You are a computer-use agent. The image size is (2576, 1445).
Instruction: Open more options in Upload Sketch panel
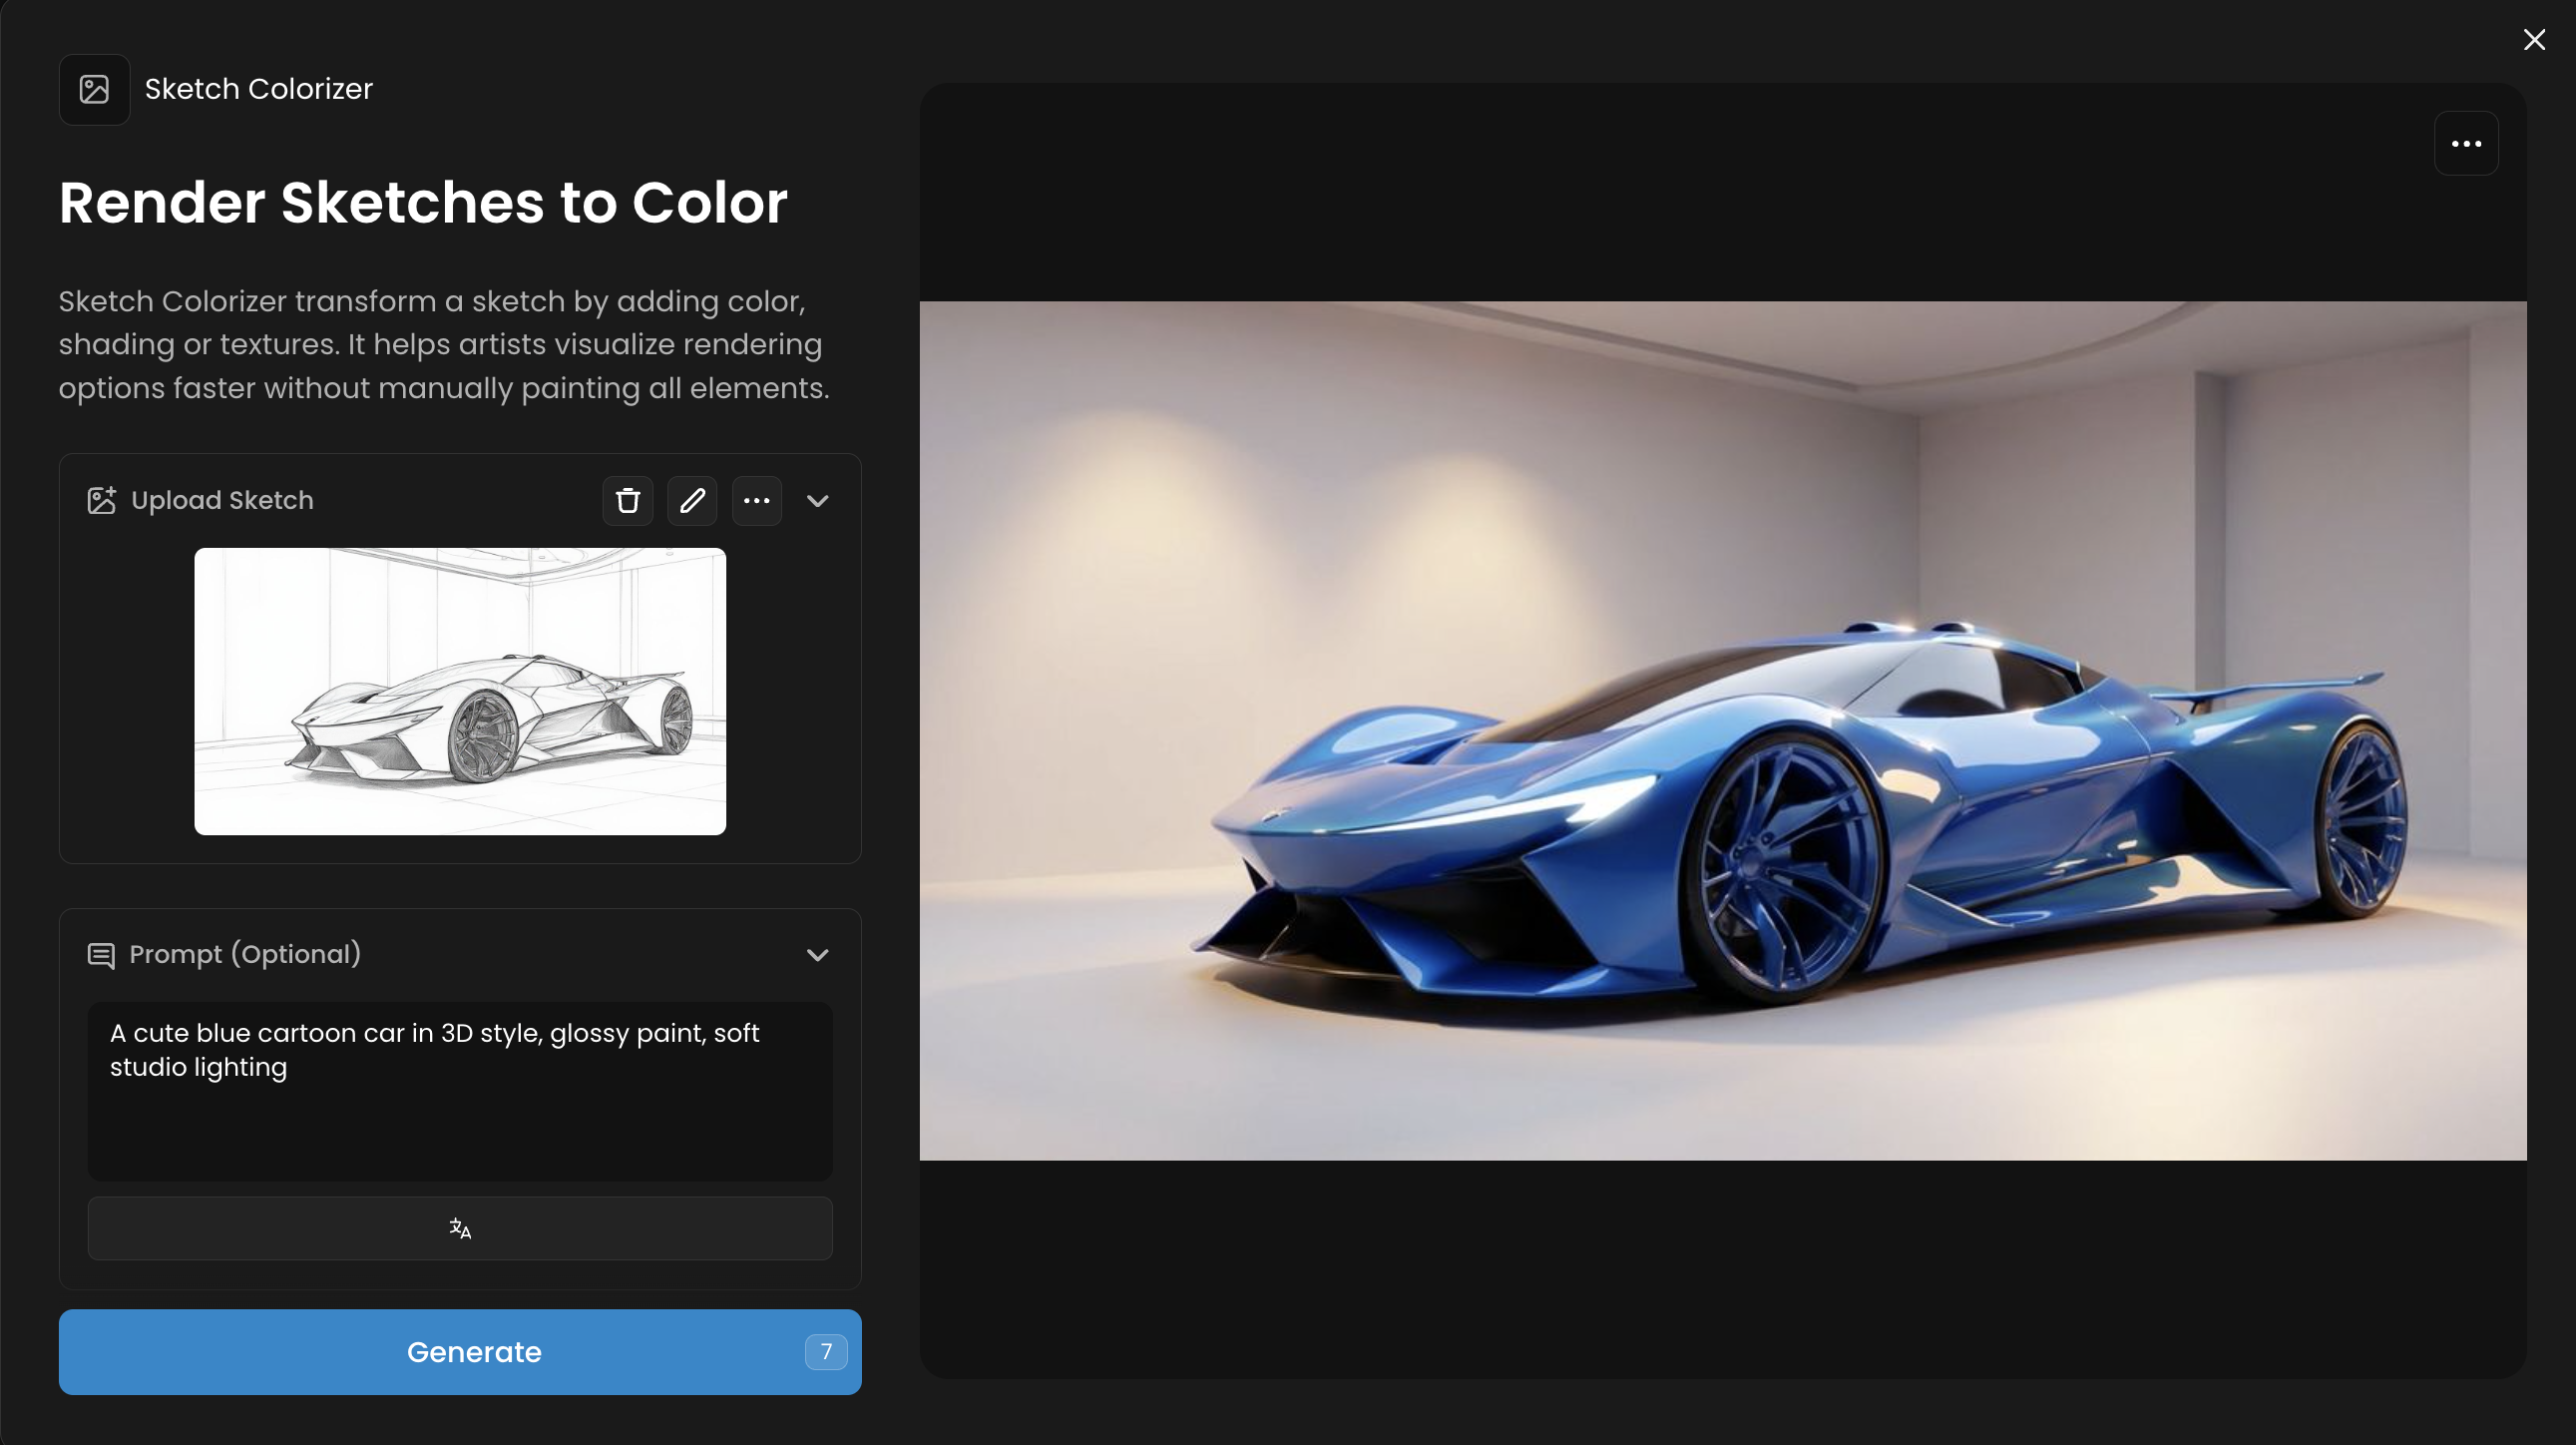tap(756, 500)
